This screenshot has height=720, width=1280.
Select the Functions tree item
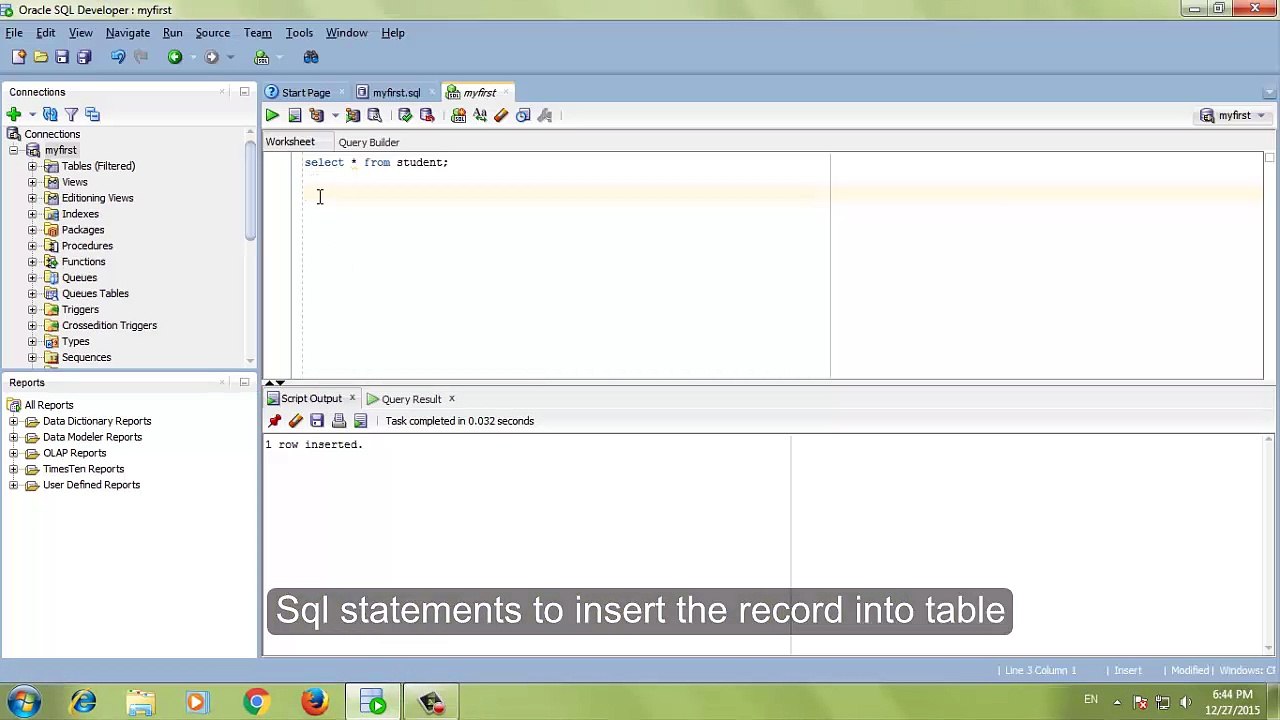(x=83, y=262)
